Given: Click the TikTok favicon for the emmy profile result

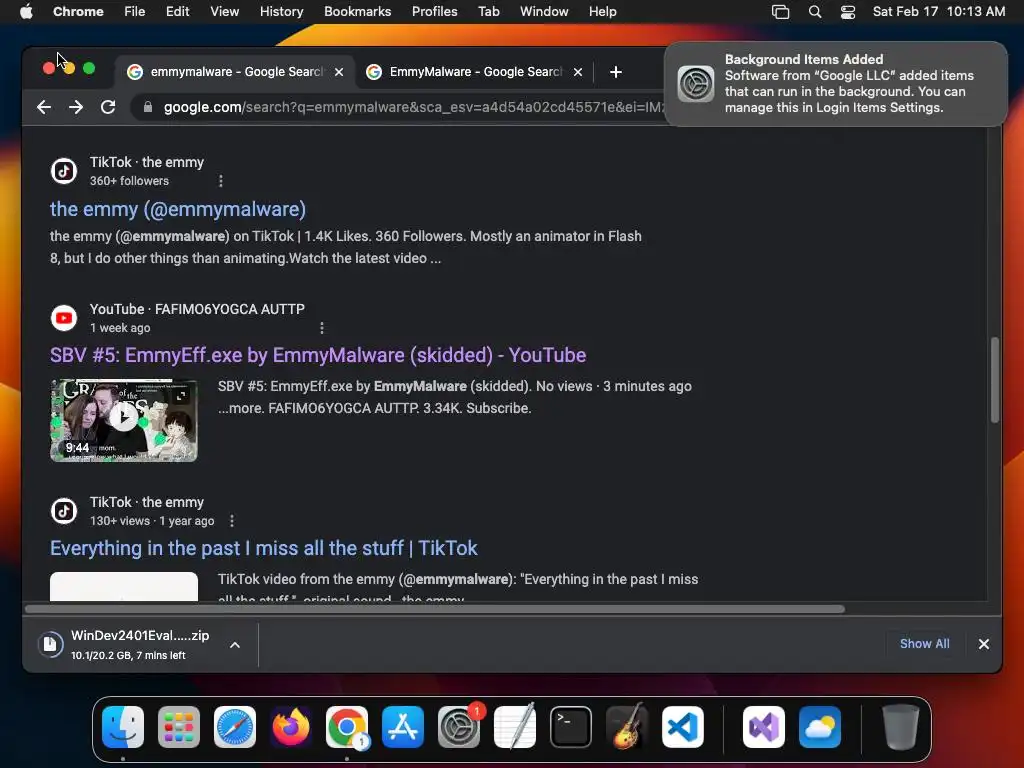Looking at the screenshot, I should [64, 171].
